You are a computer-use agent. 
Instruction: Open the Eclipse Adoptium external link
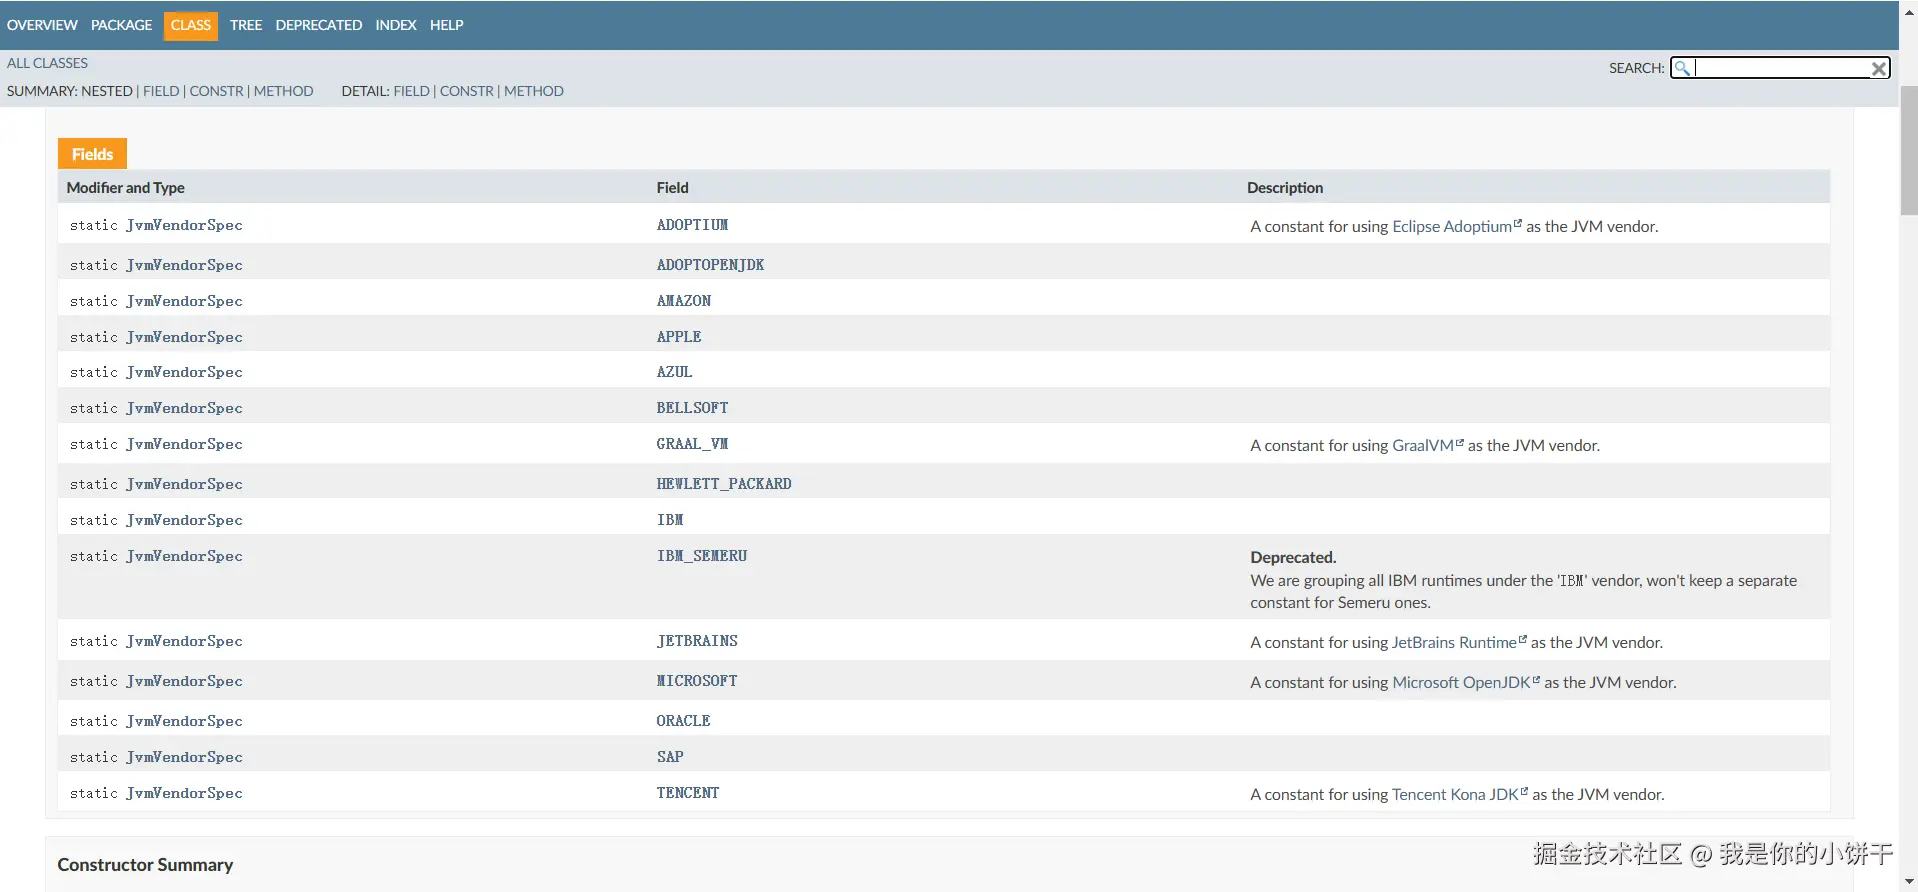[x=1456, y=227]
